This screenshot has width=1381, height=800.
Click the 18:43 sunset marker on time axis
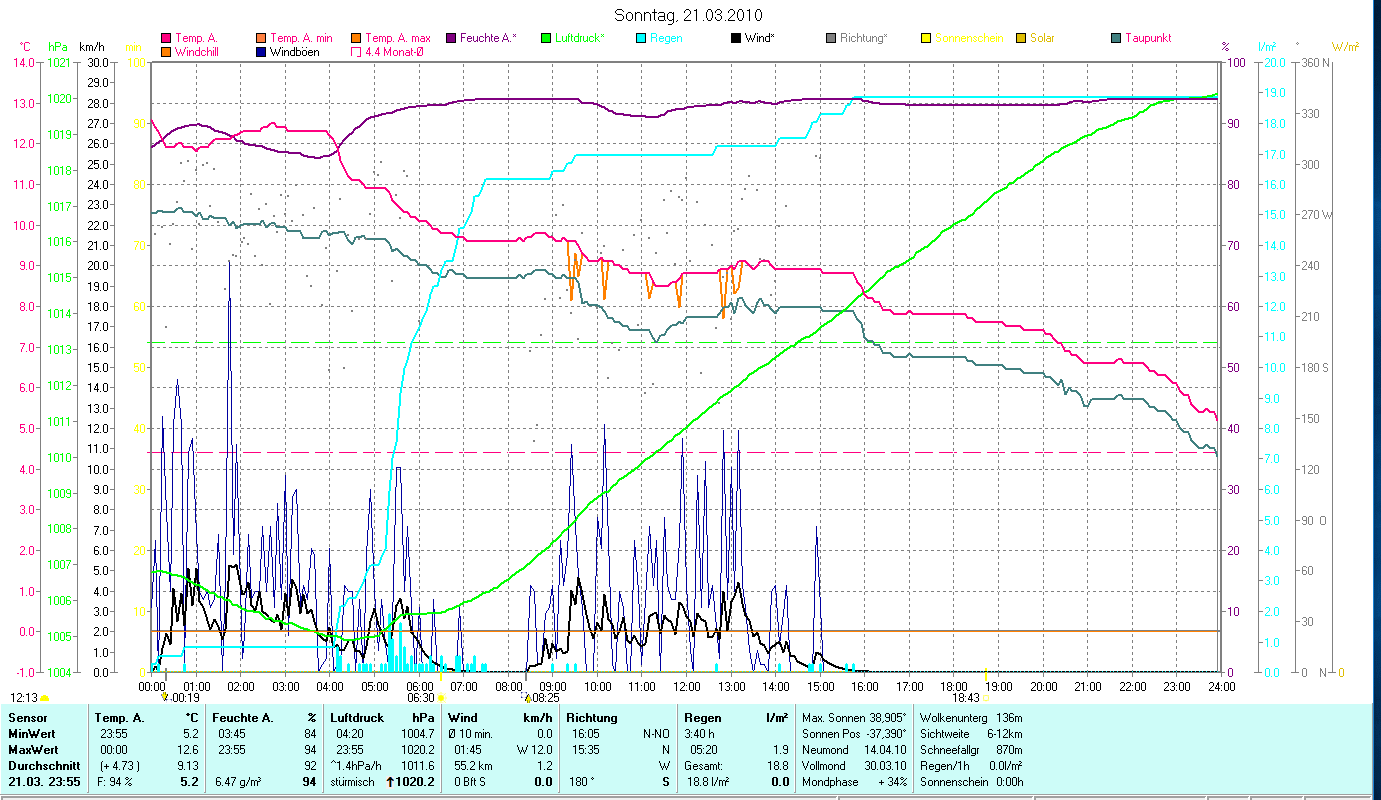966,698
